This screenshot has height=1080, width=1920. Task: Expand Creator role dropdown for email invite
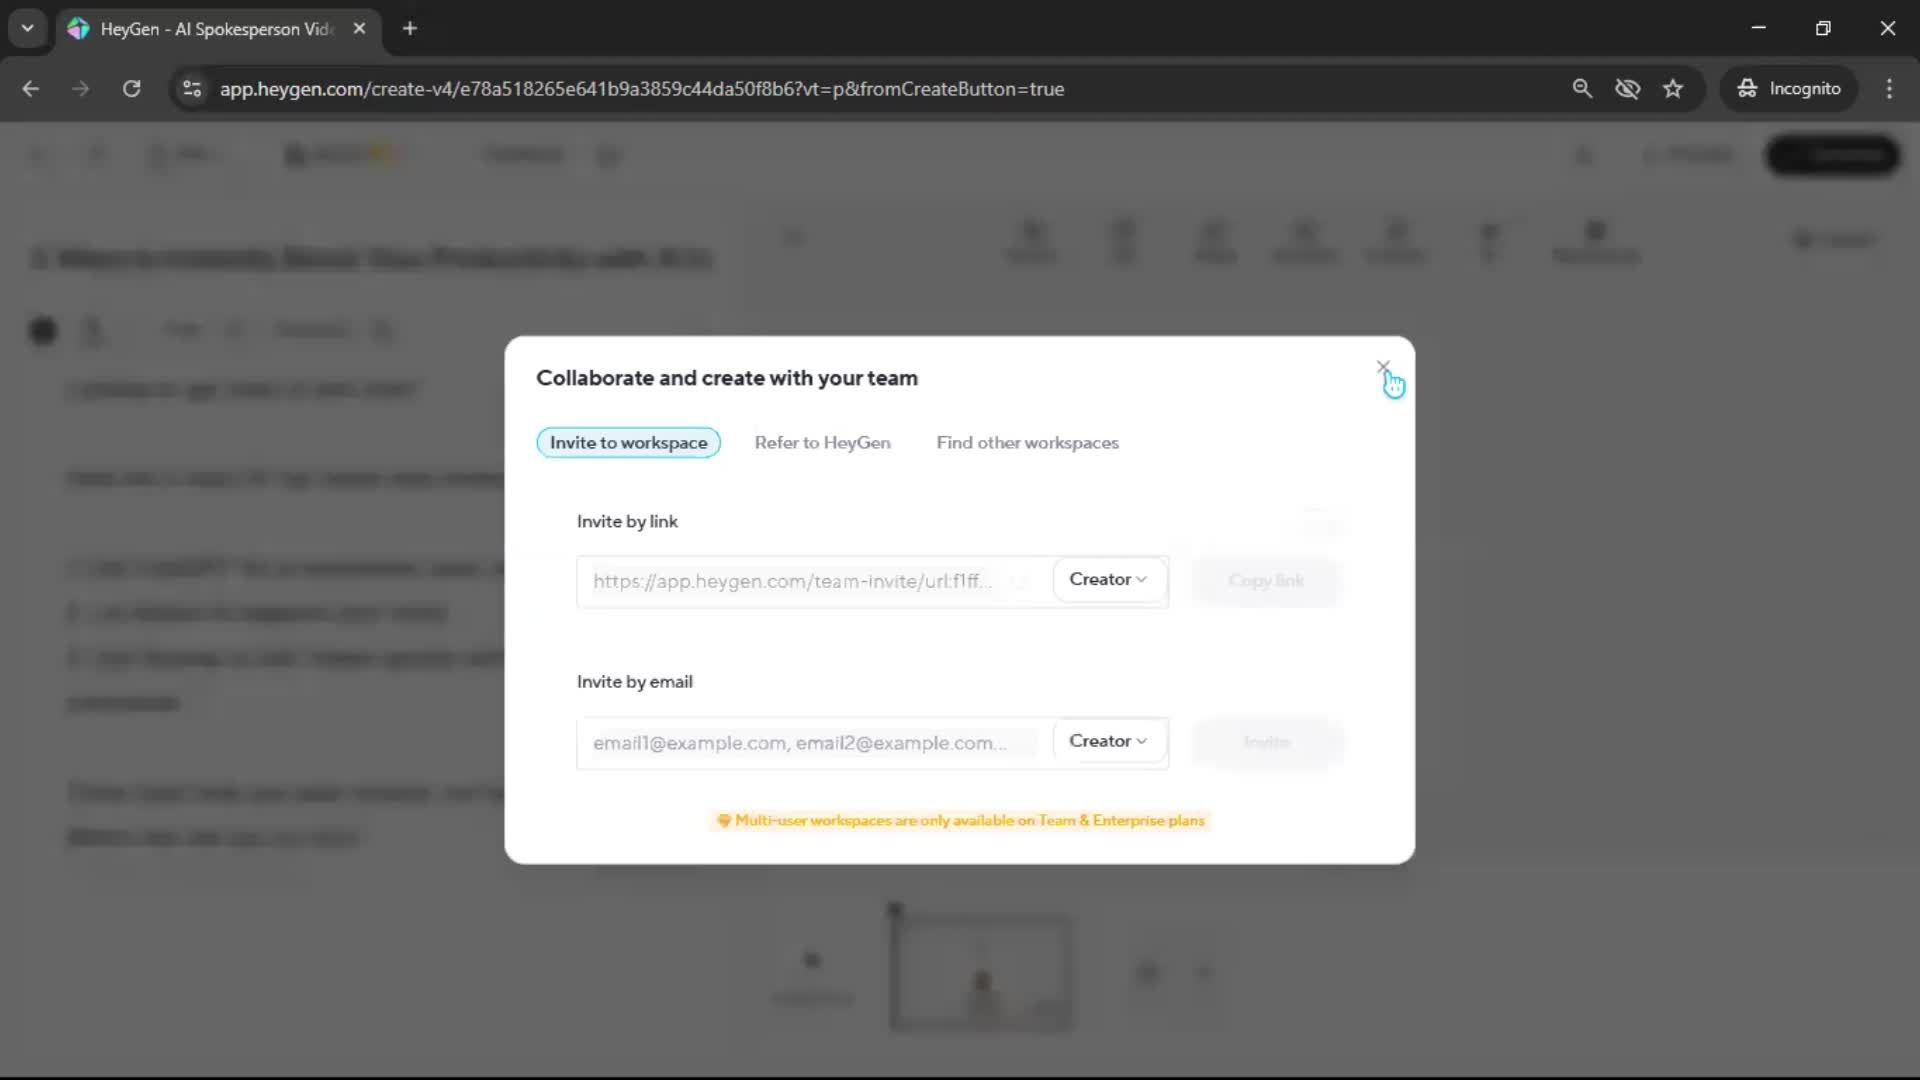pyautogui.click(x=1108, y=741)
